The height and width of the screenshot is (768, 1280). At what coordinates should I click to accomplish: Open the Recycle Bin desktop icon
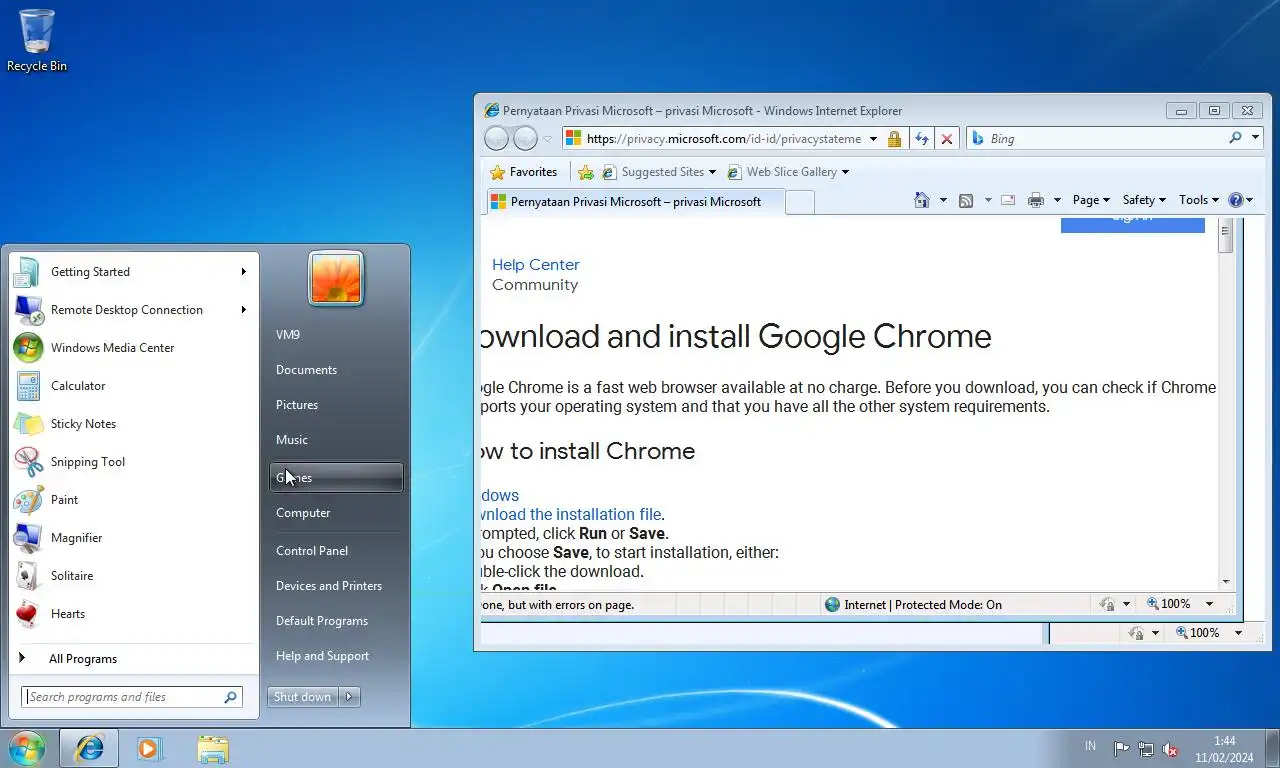point(37,41)
